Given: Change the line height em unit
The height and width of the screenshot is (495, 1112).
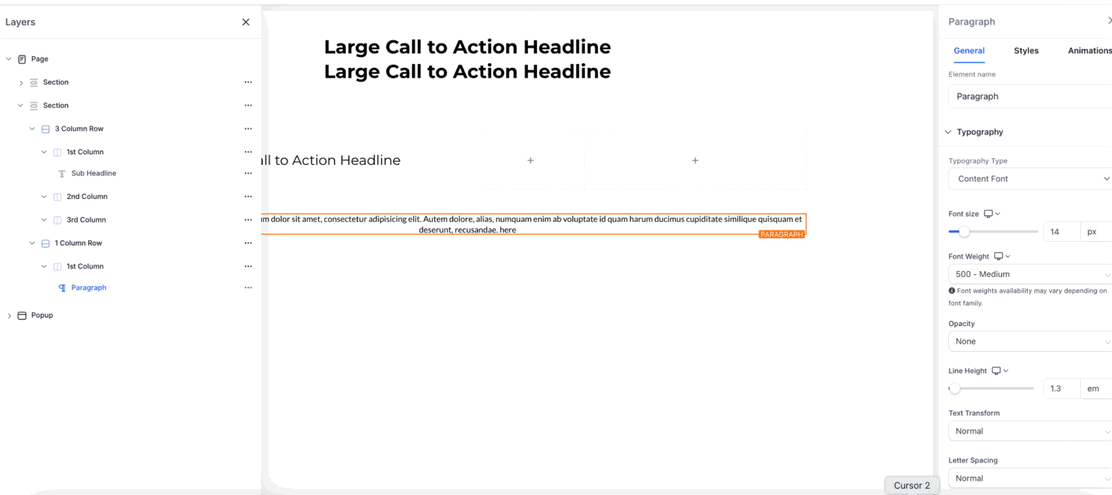Looking at the screenshot, I should coord(1096,389).
